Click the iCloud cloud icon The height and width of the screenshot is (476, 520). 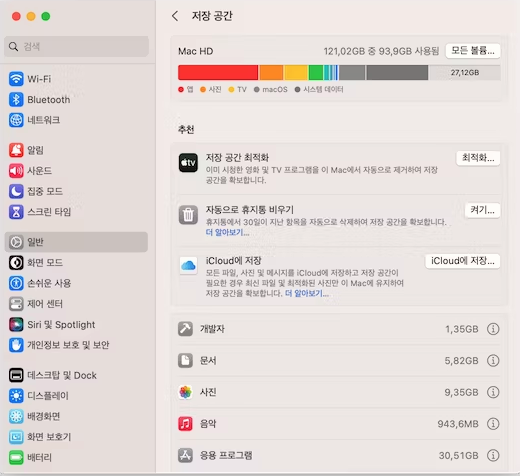point(188,266)
